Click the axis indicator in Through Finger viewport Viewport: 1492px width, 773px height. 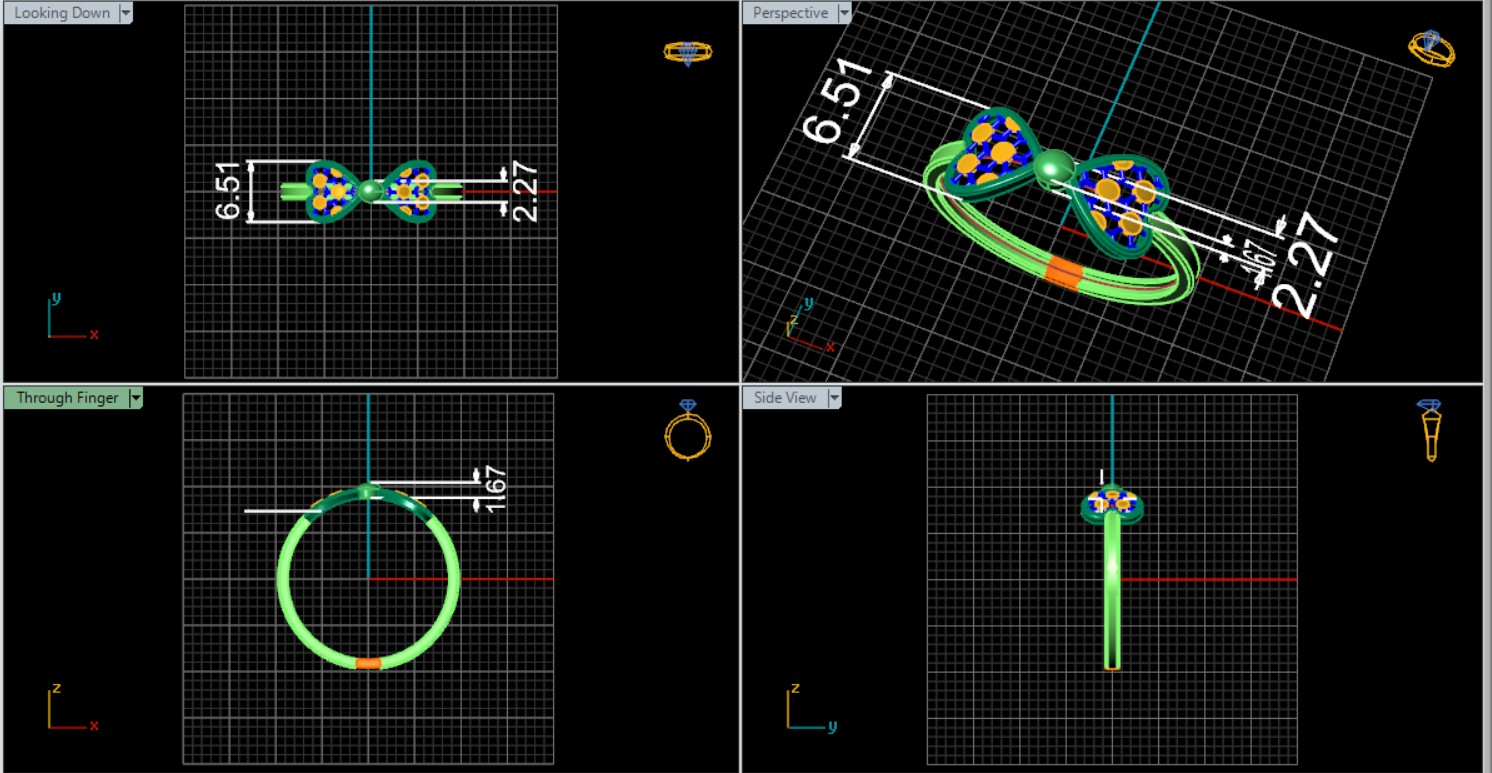tap(68, 708)
